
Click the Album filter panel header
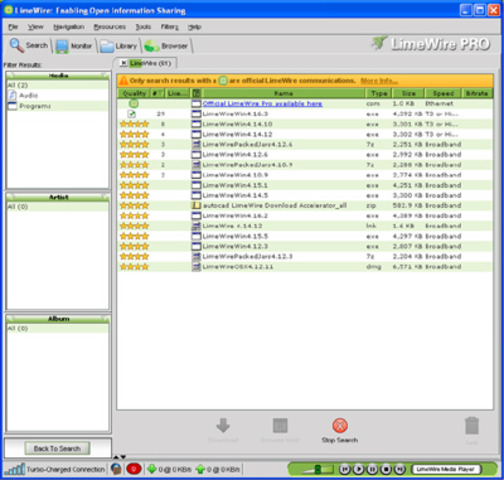(x=58, y=319)
